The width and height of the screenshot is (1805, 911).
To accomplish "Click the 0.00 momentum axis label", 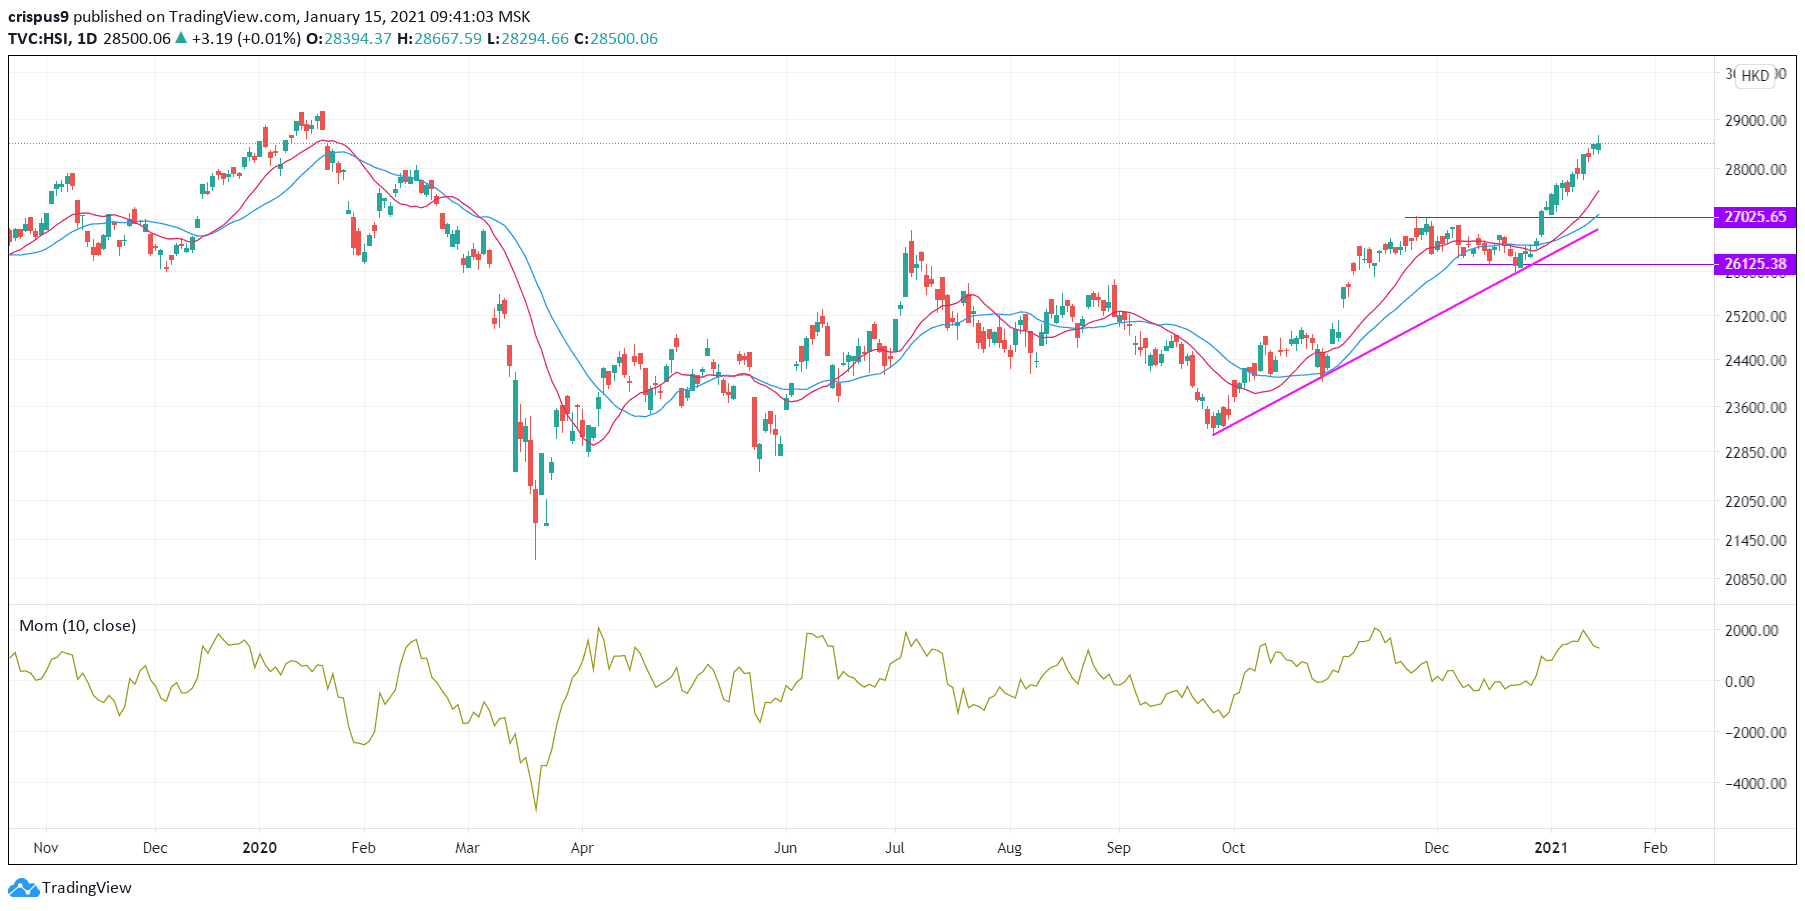I will [x=1740, y=682].
